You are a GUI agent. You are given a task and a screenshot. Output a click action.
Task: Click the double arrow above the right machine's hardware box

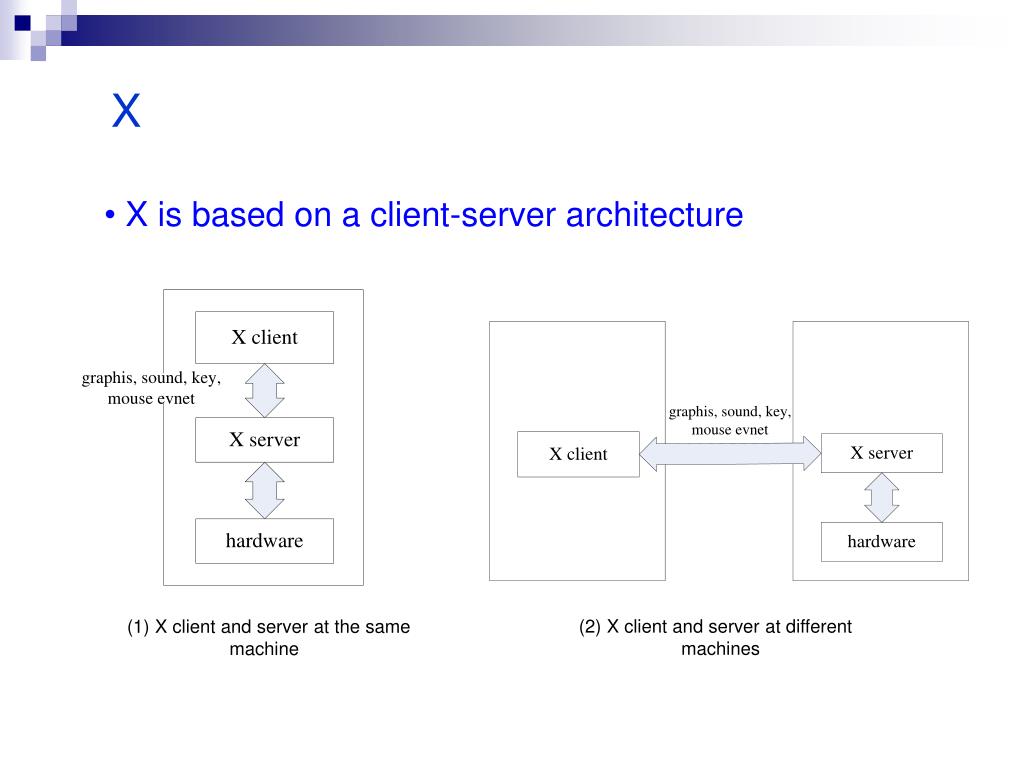(x=882, y=498)
